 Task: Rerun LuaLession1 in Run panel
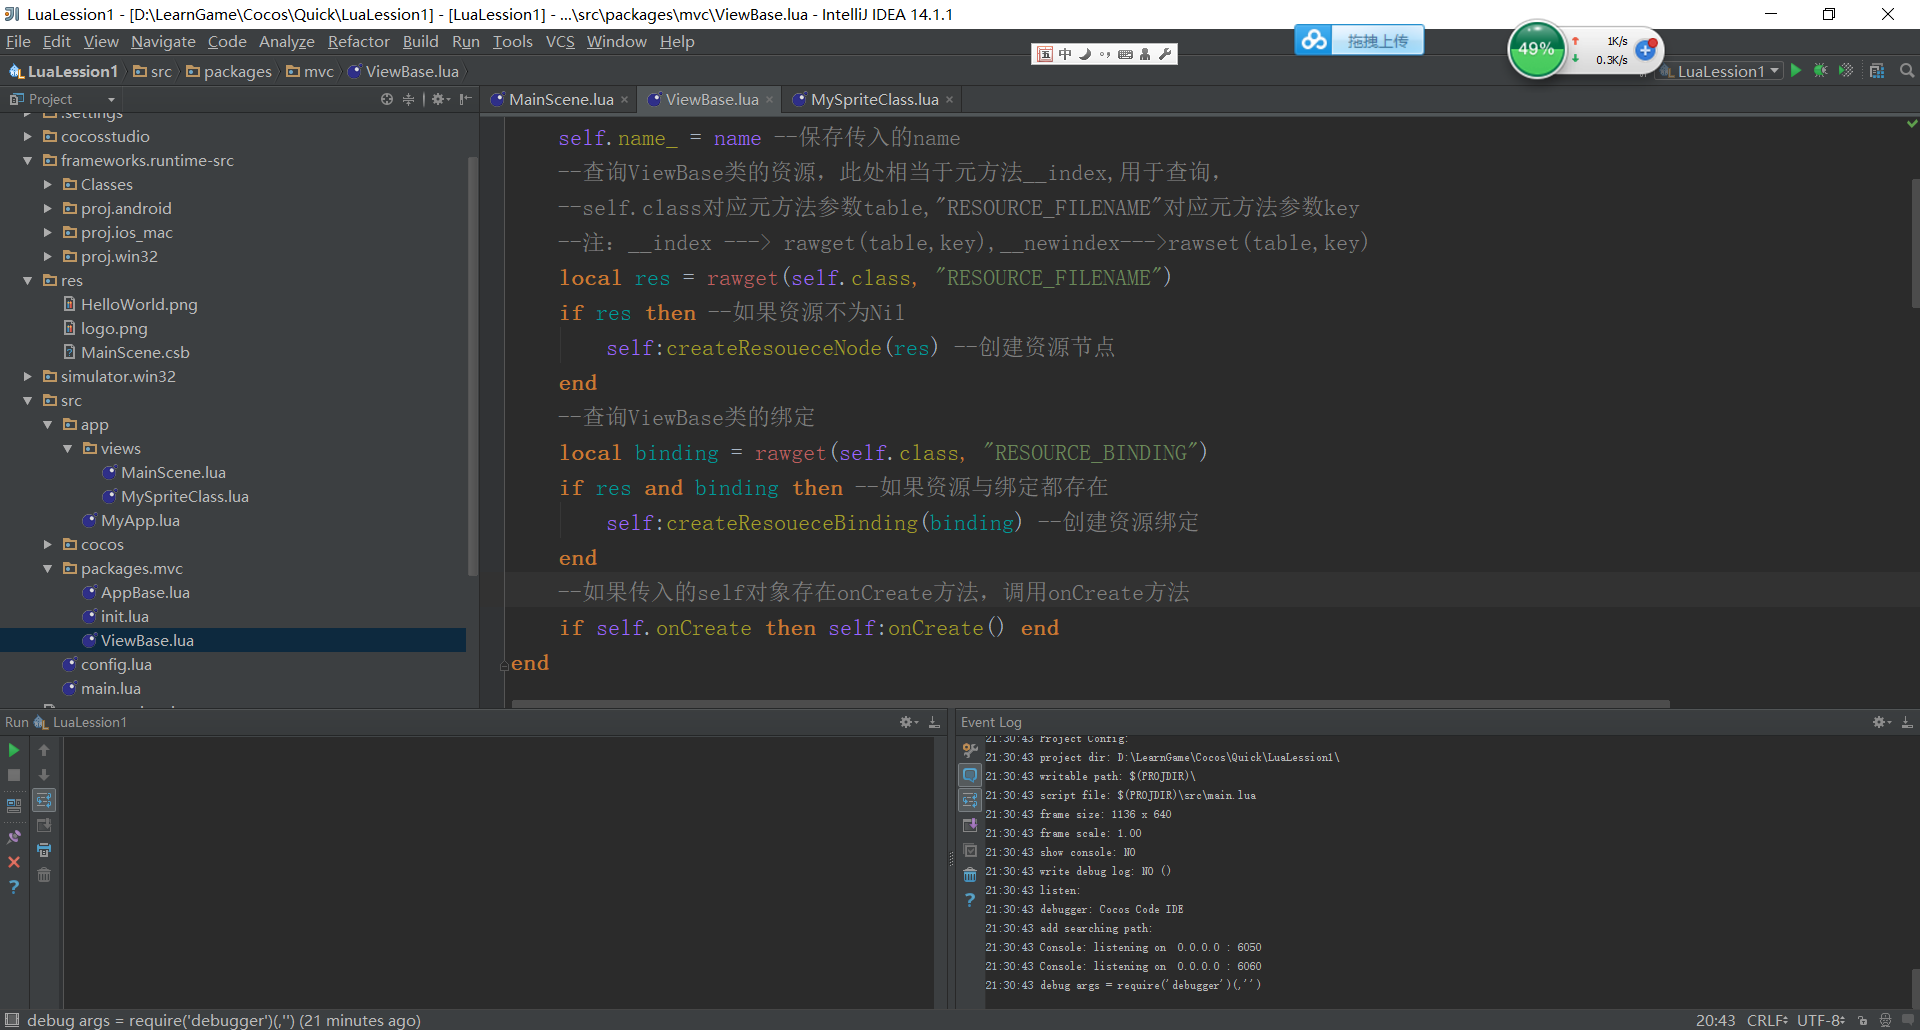(x=14, y=750)
